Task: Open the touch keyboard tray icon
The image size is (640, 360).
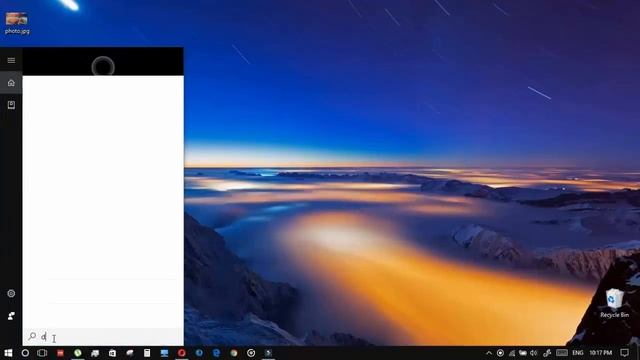Action: (562, 353)
